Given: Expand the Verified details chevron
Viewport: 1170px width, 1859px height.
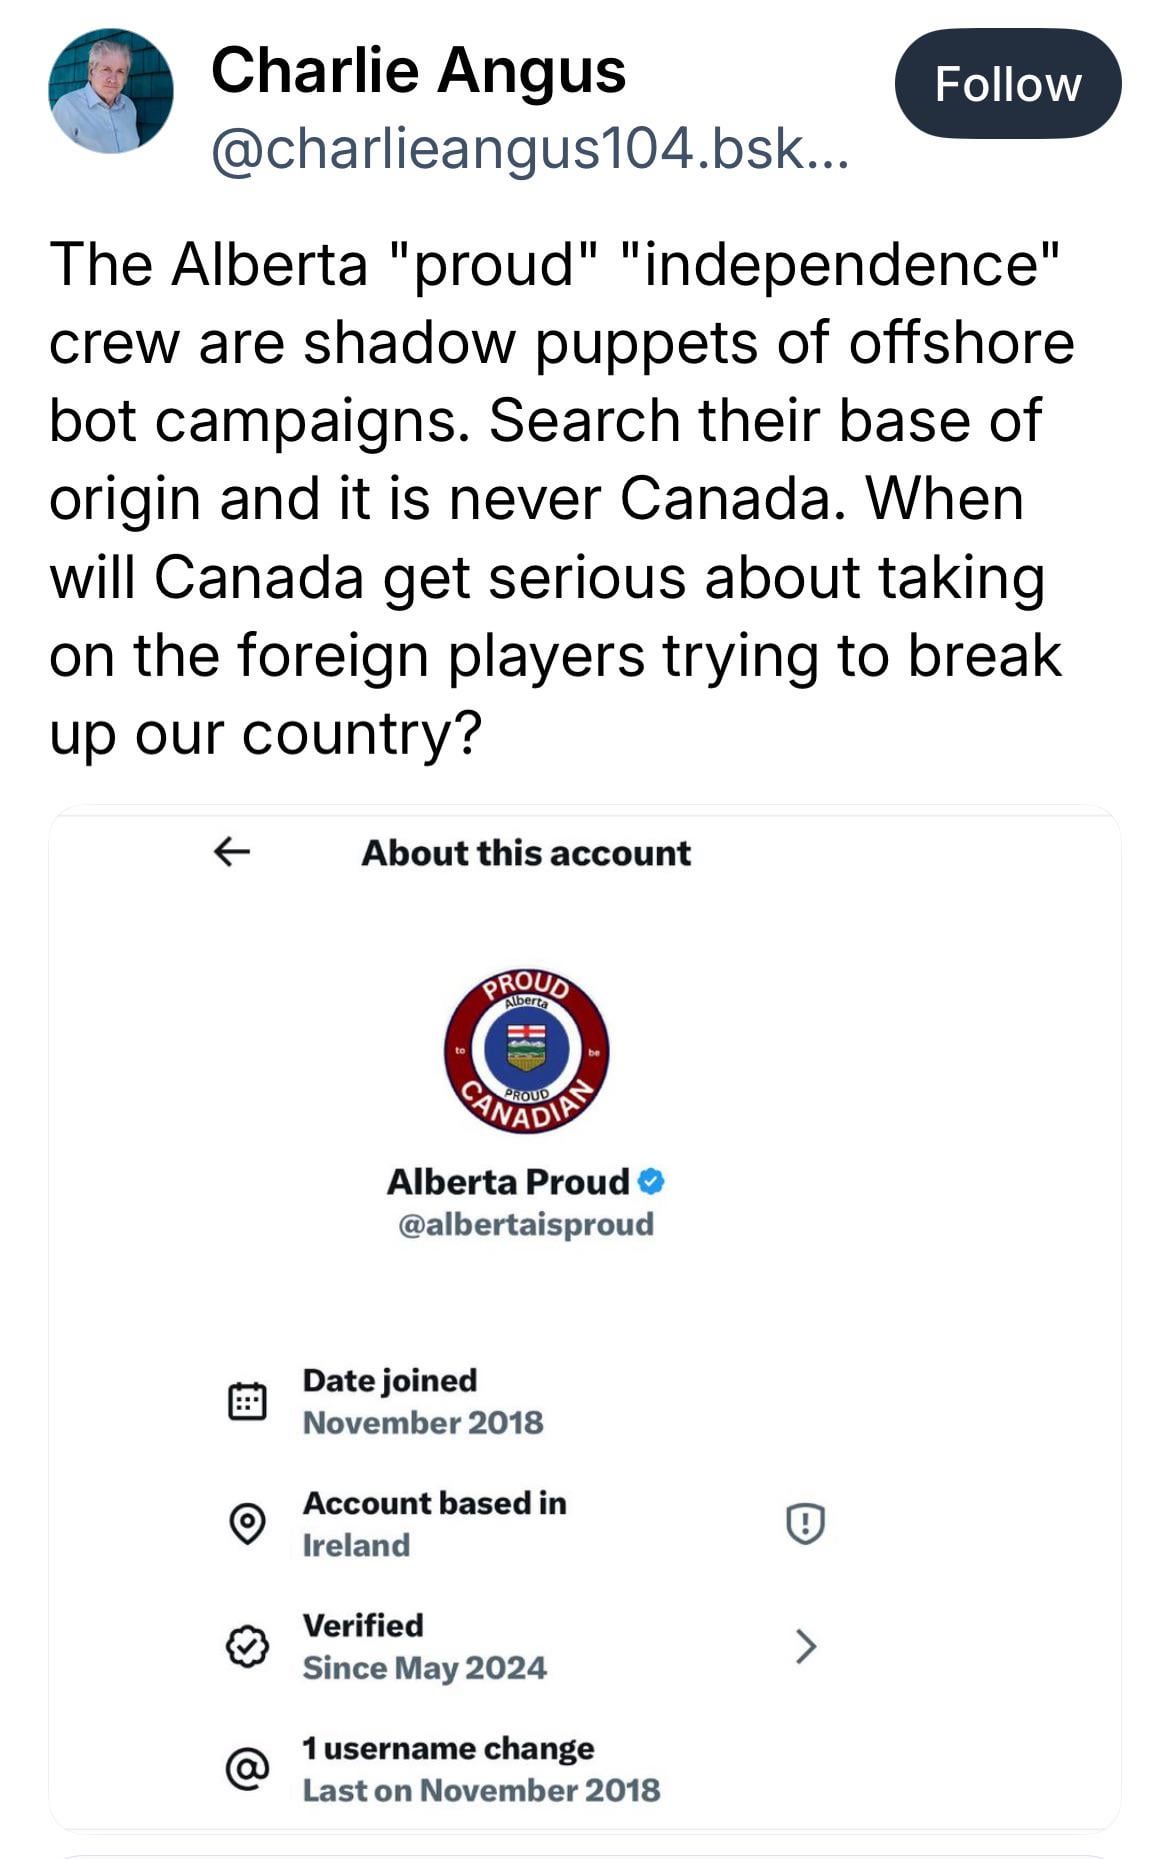Looking at the screenshot, I should [x=805, y=1646].
